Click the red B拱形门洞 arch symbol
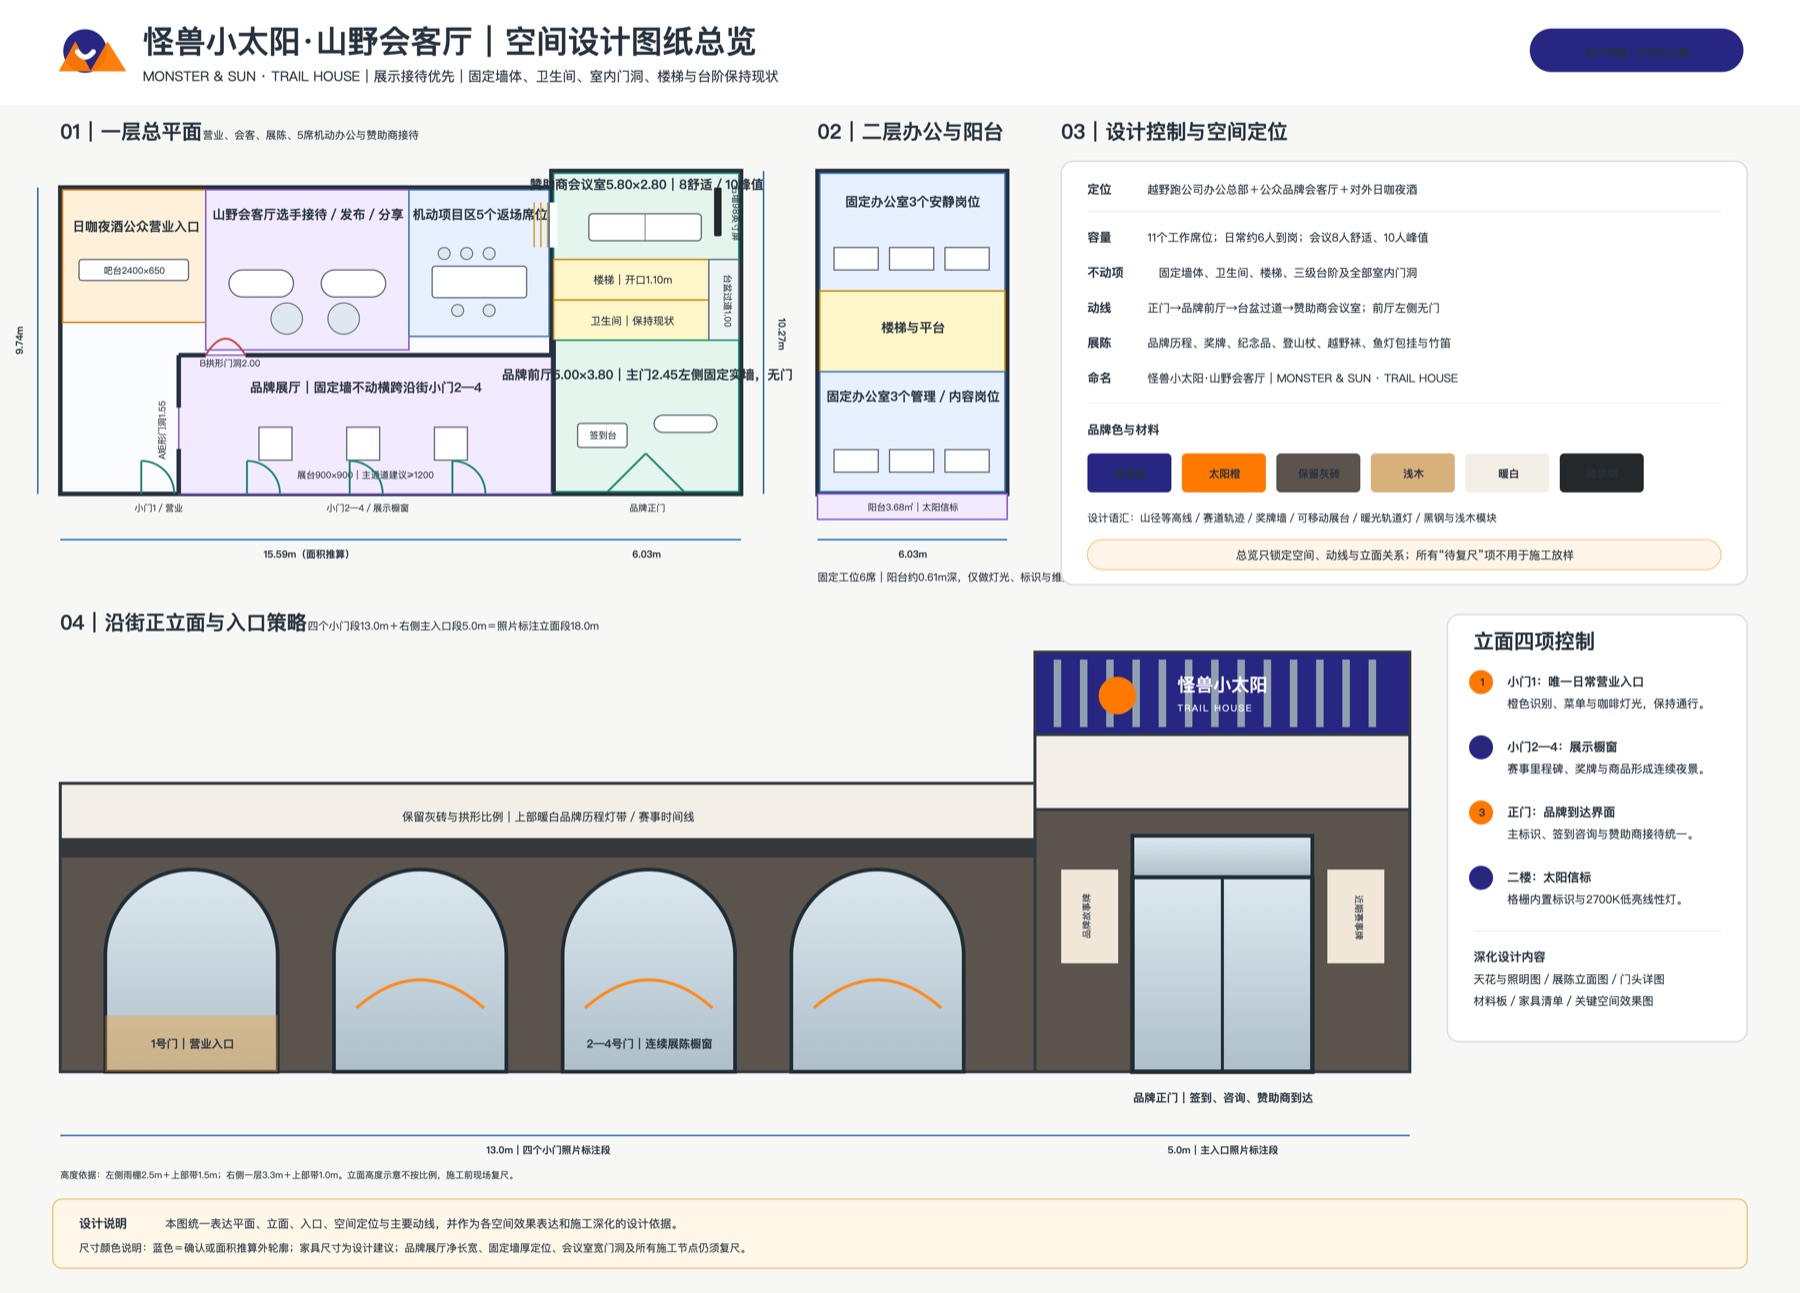This screenshot has width=1800, height=1293. [225, 347]
